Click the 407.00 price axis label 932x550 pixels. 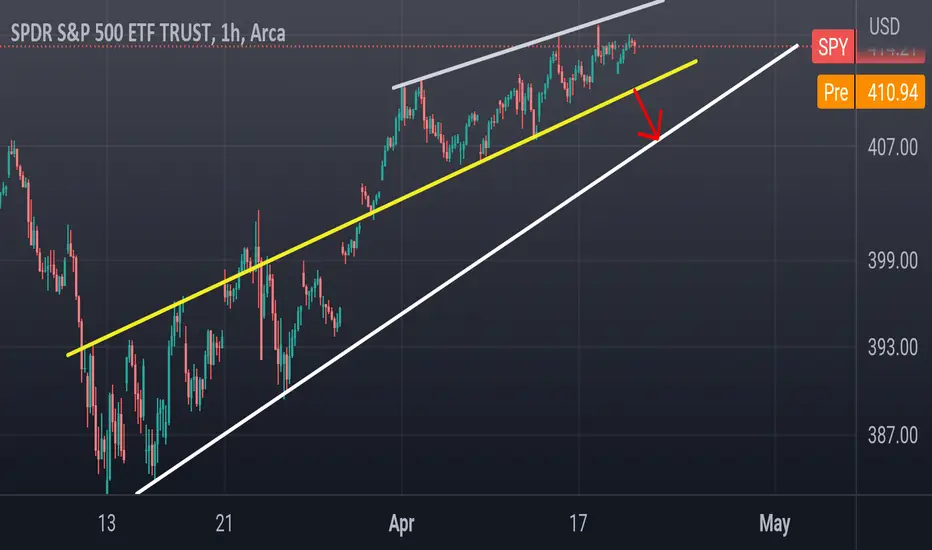892,147
